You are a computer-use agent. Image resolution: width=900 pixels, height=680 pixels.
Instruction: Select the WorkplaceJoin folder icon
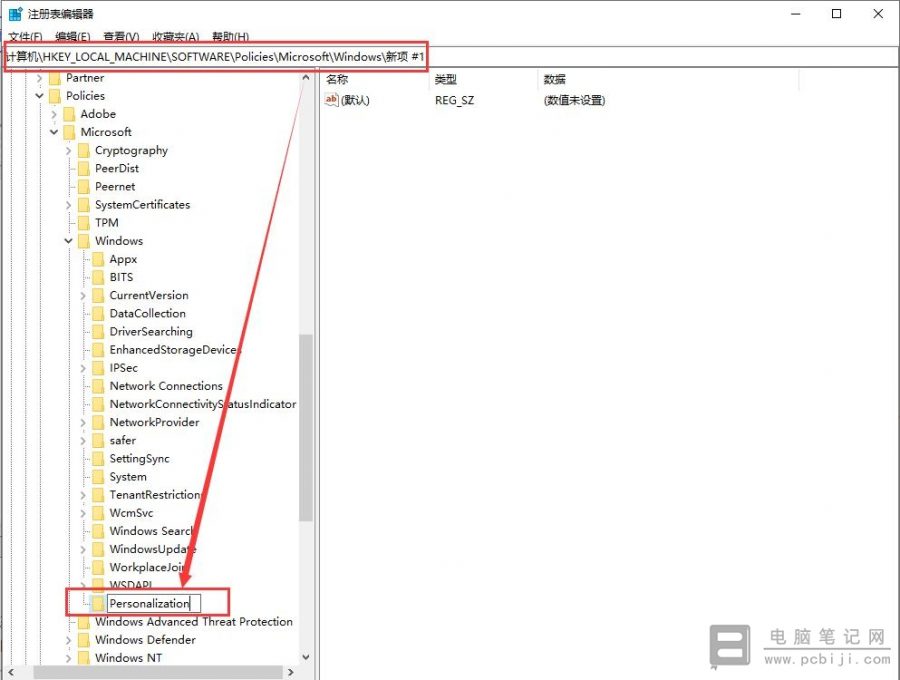[99, 567]
